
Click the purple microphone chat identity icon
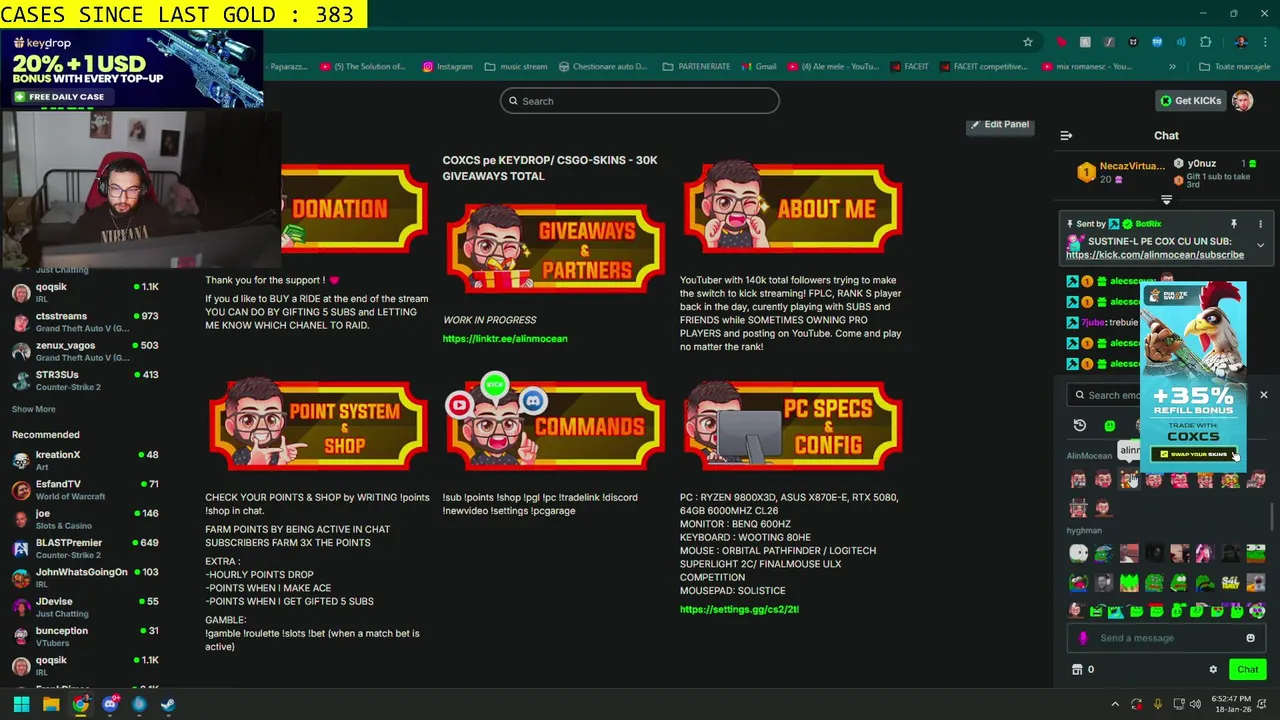(x=1083, y=638)
